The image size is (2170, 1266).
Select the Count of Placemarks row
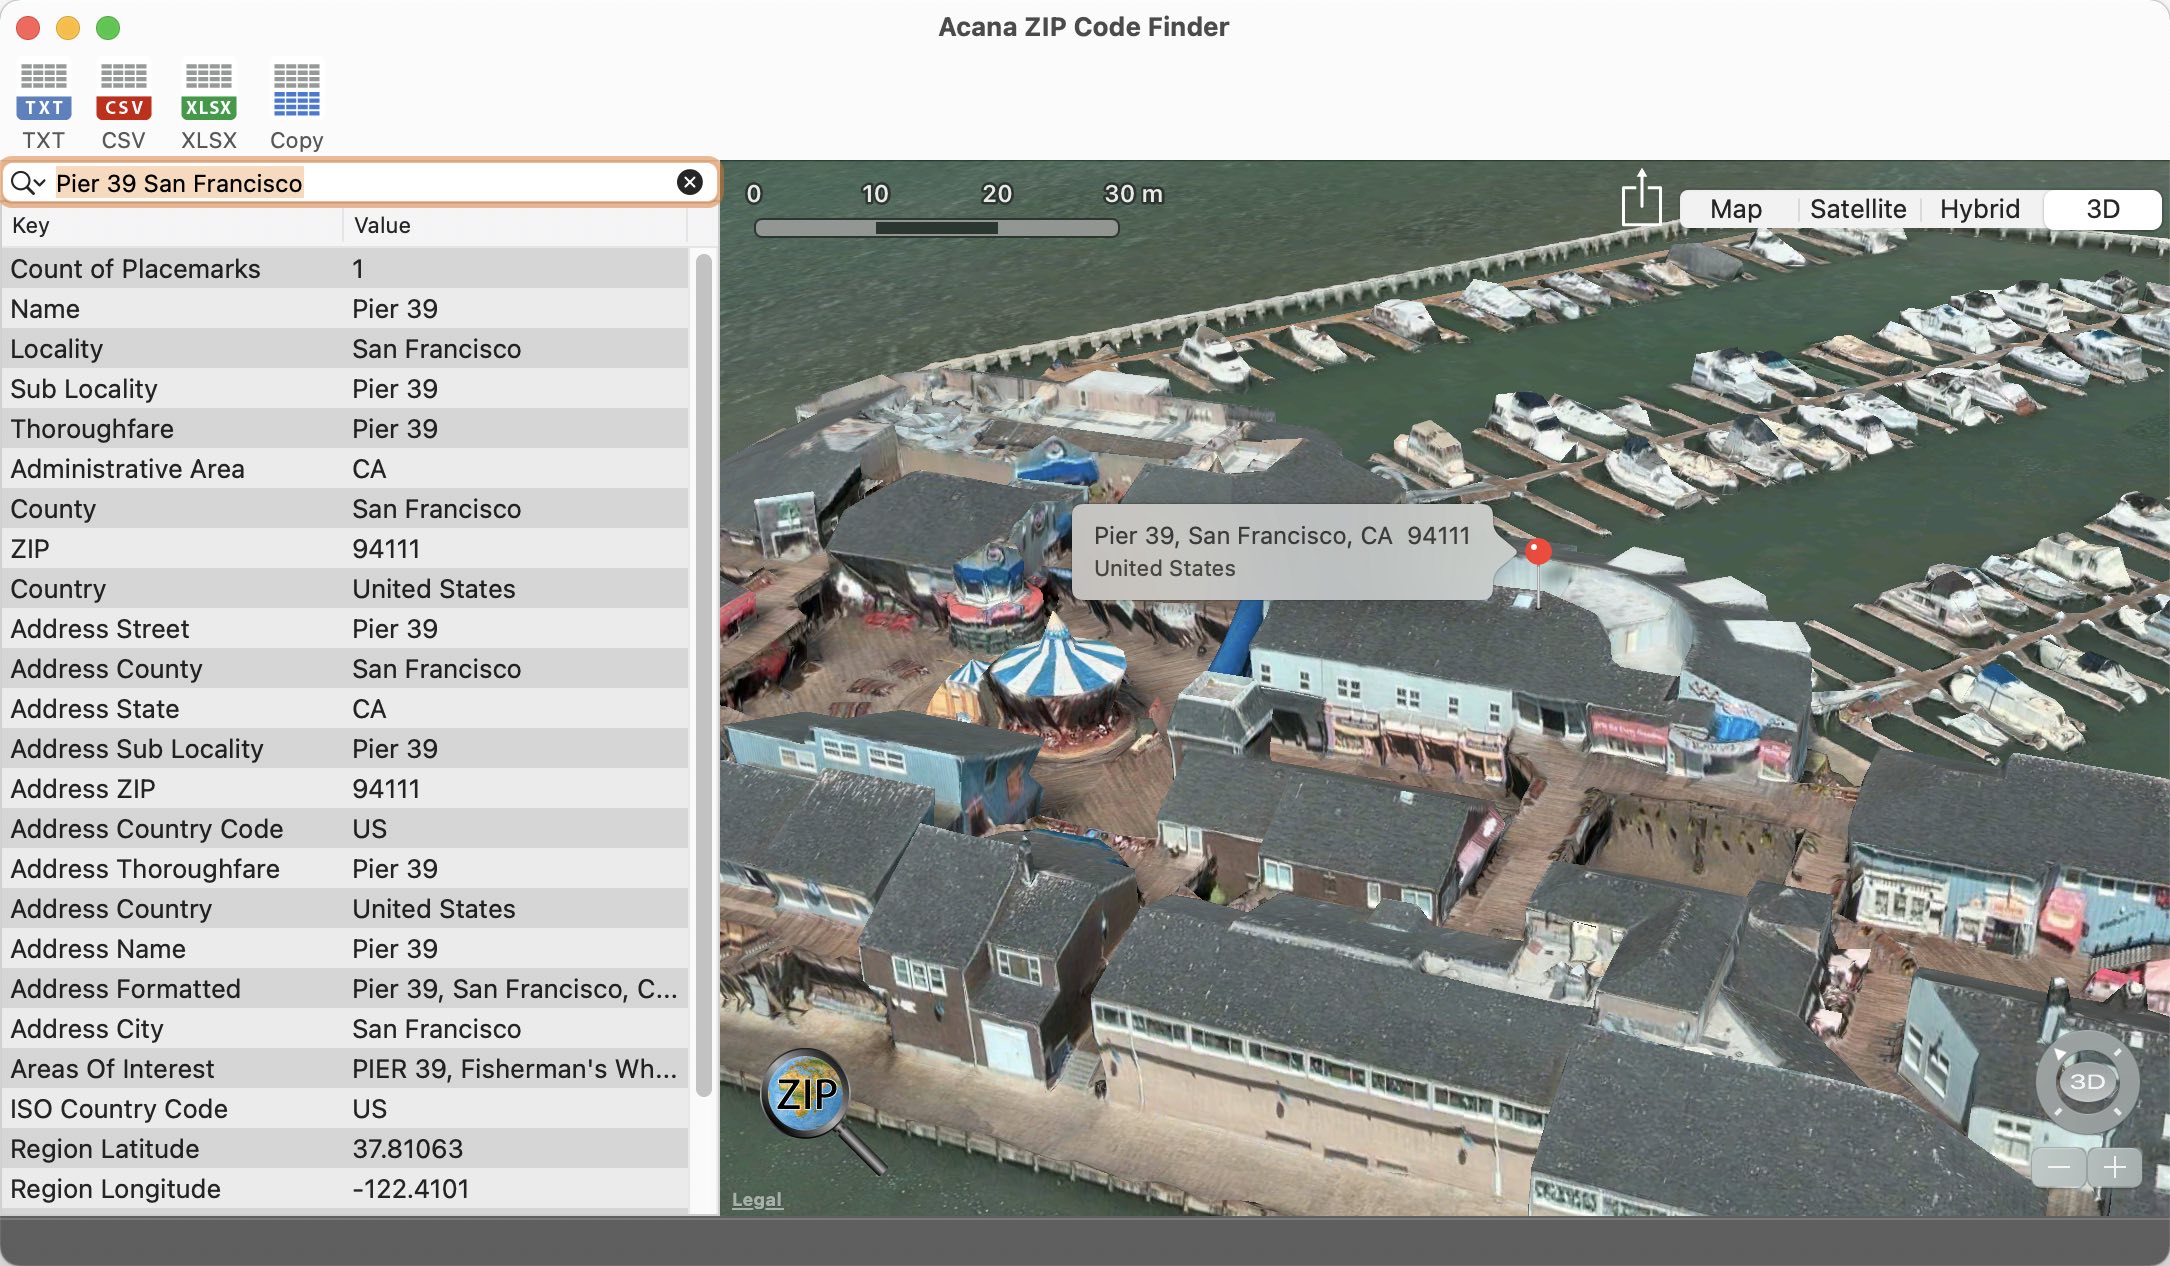[x=345, y=269]
